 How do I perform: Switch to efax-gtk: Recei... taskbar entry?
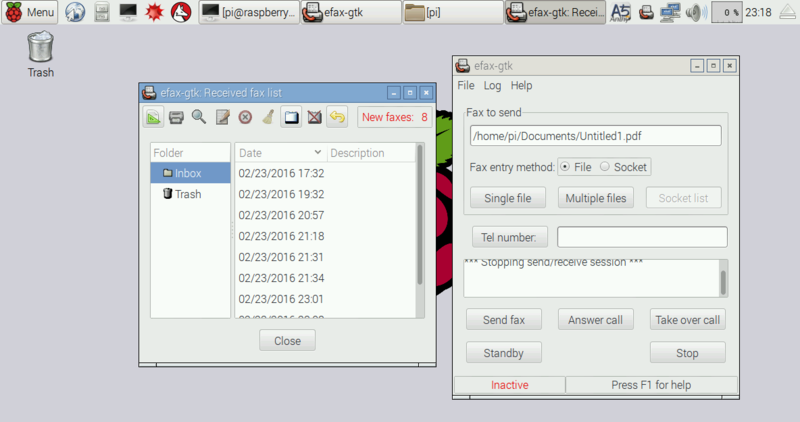click(x=556, y=12)
